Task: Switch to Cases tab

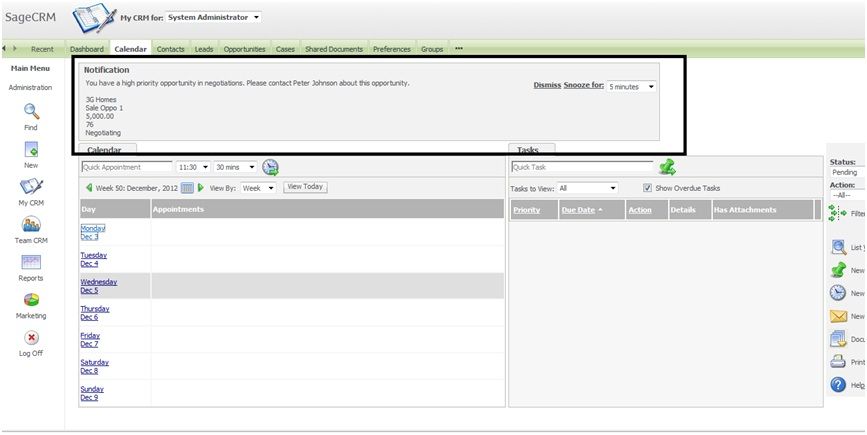Action: tap(285, 49)
